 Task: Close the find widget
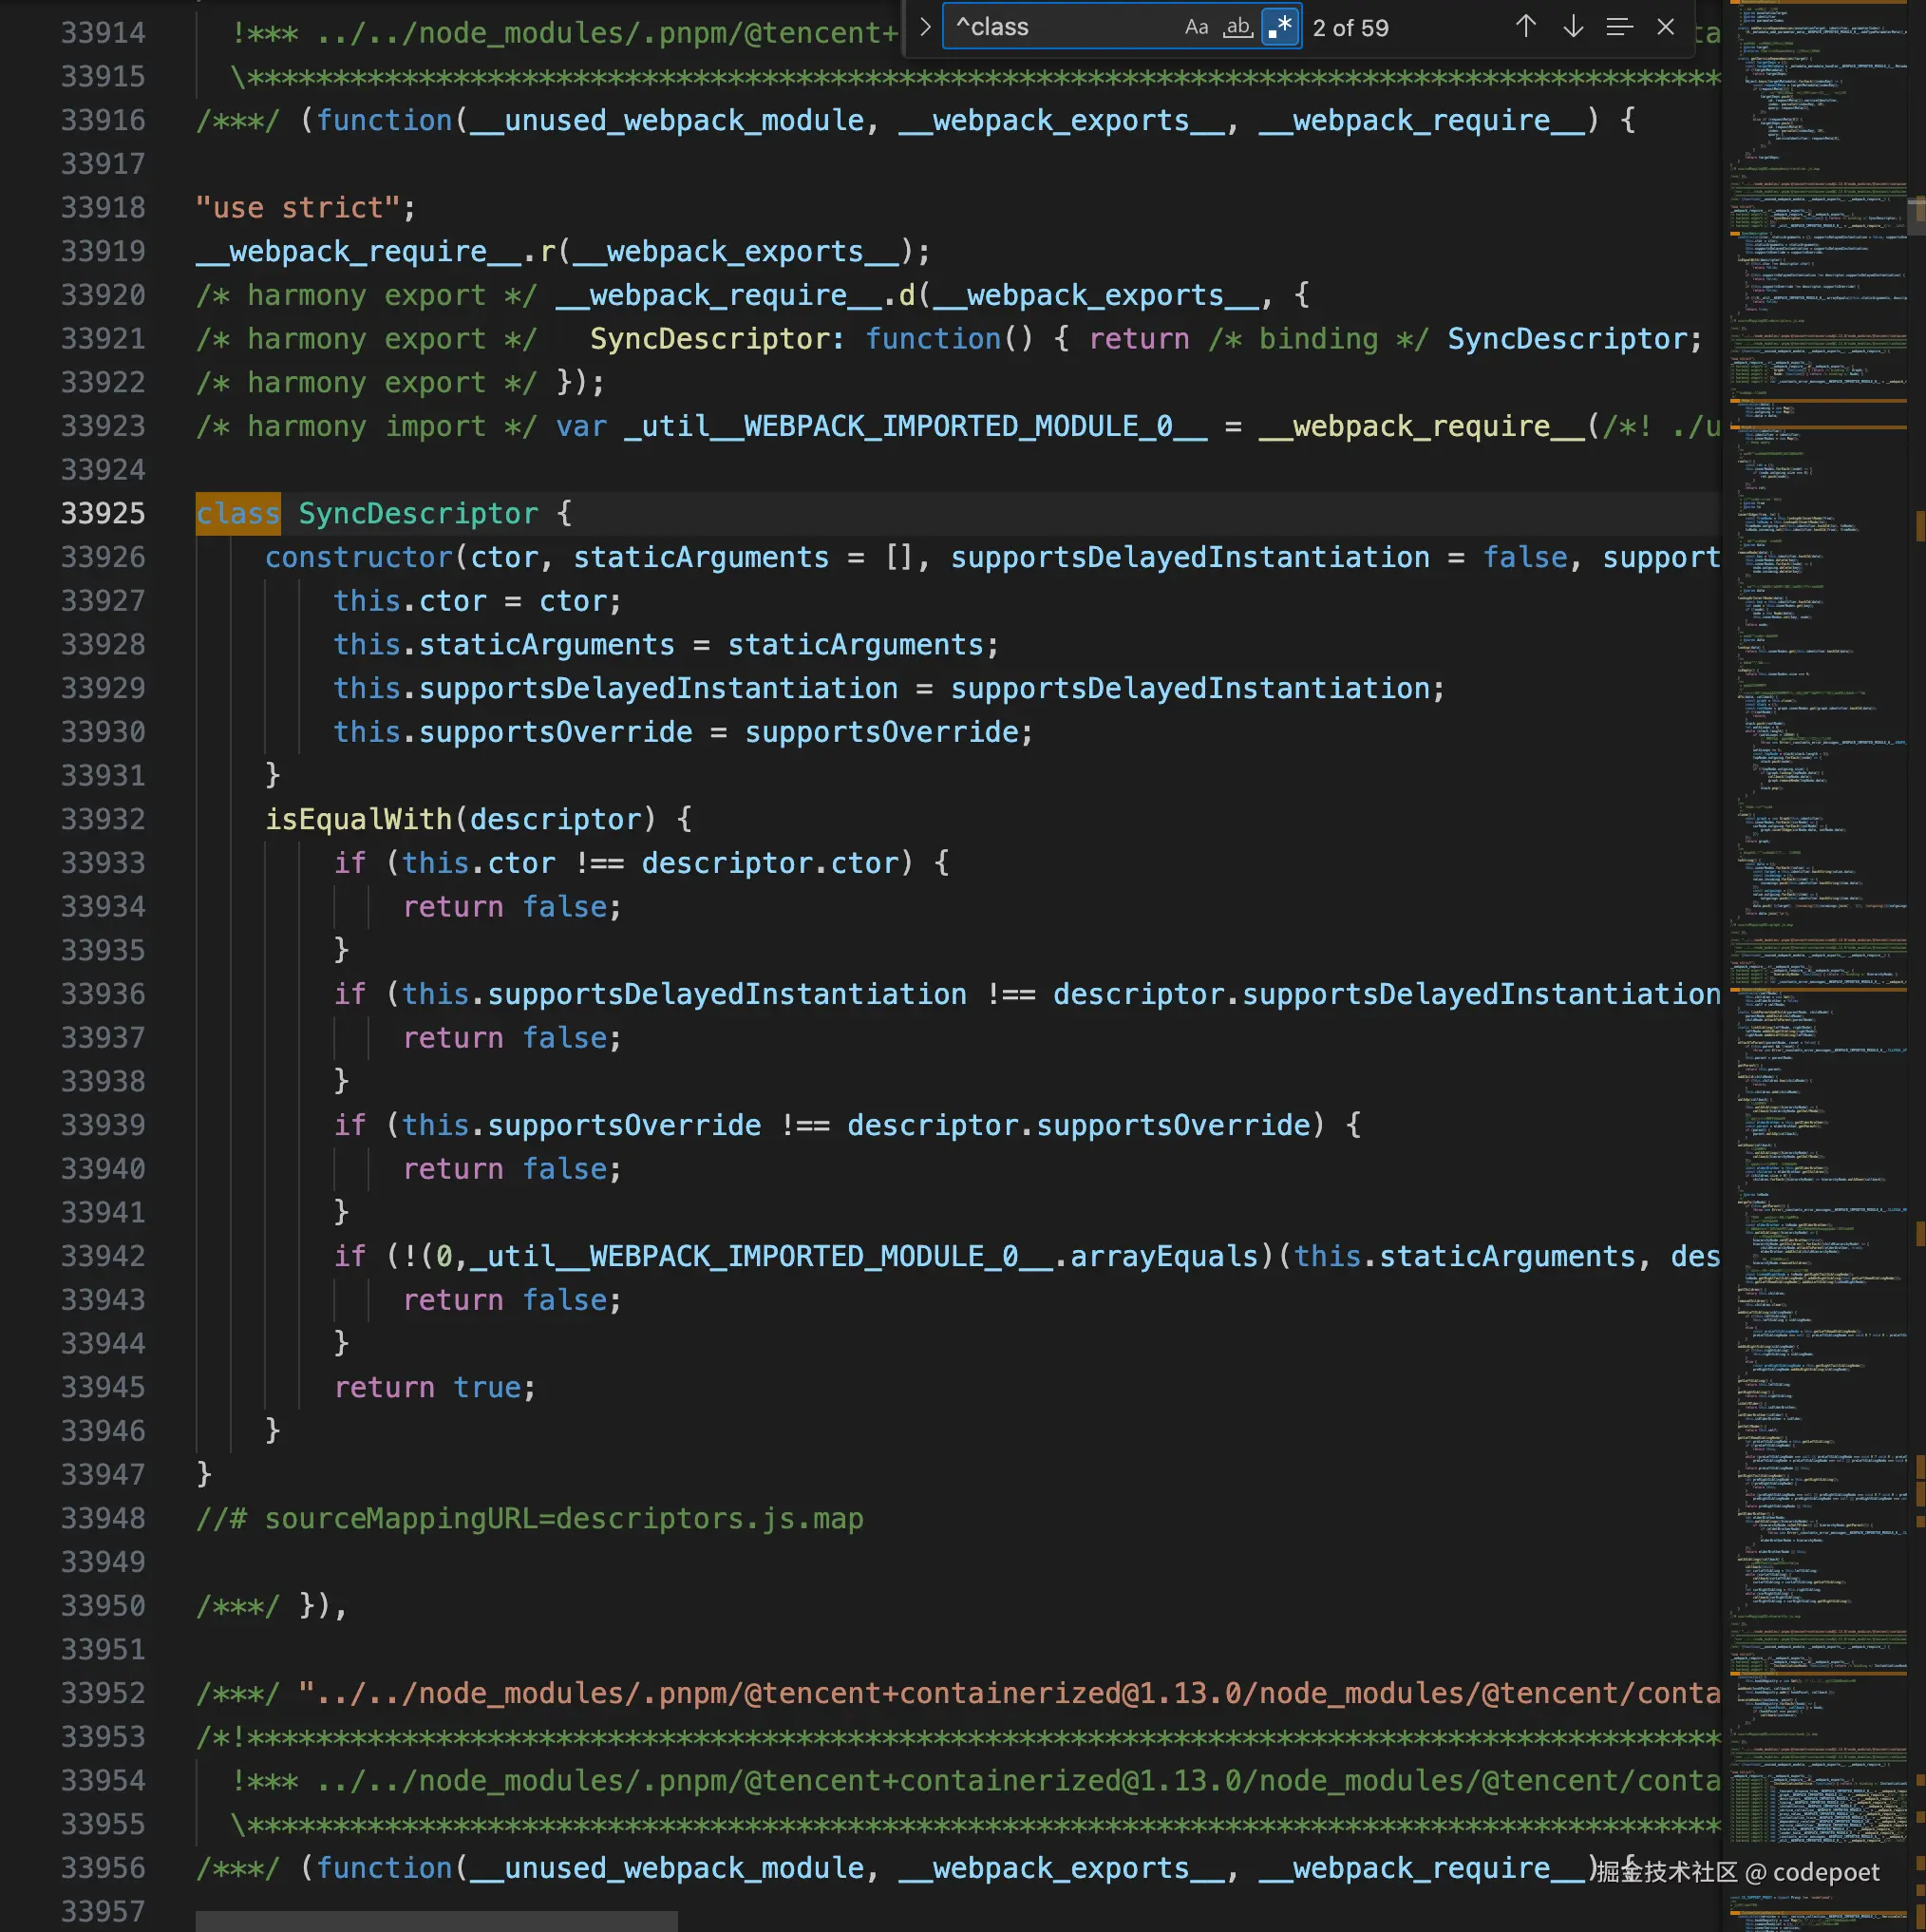(x=1665, y=27)
